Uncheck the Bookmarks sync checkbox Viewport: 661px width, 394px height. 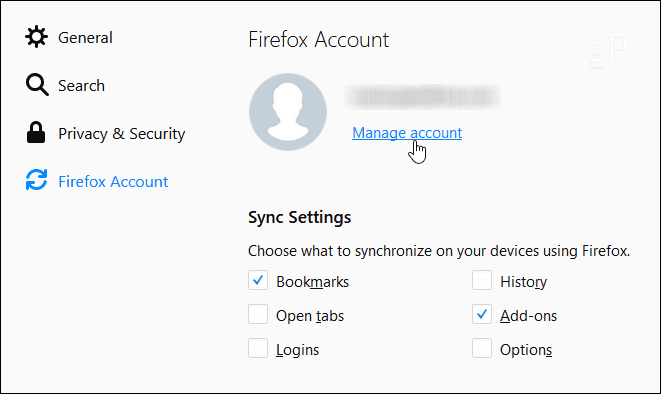(x=258, y=280)
